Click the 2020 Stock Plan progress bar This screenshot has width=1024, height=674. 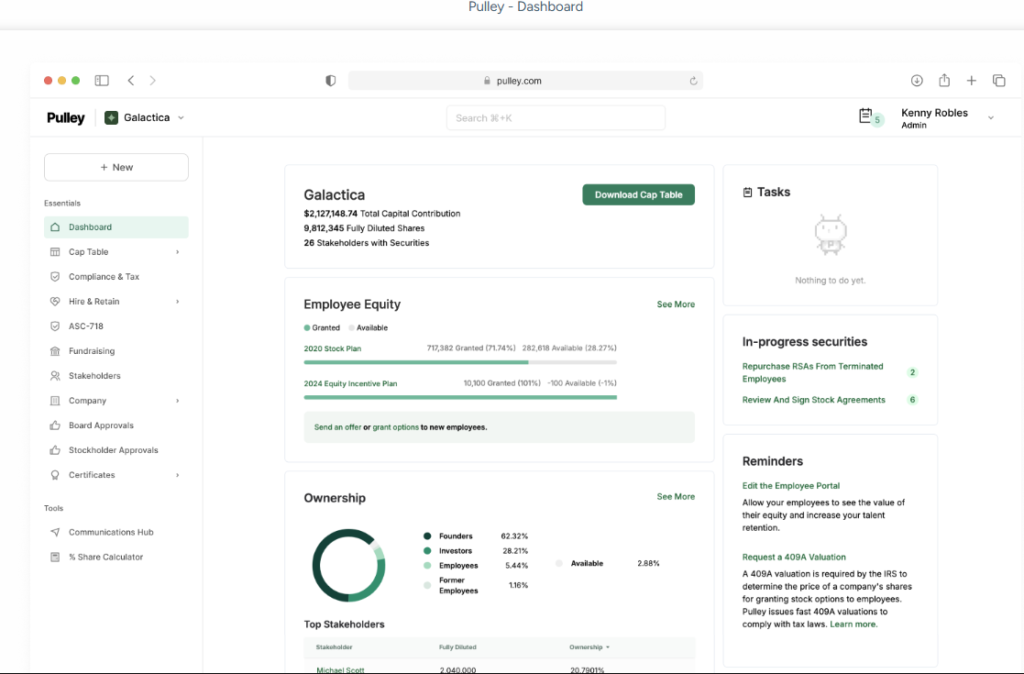[460, 362]
